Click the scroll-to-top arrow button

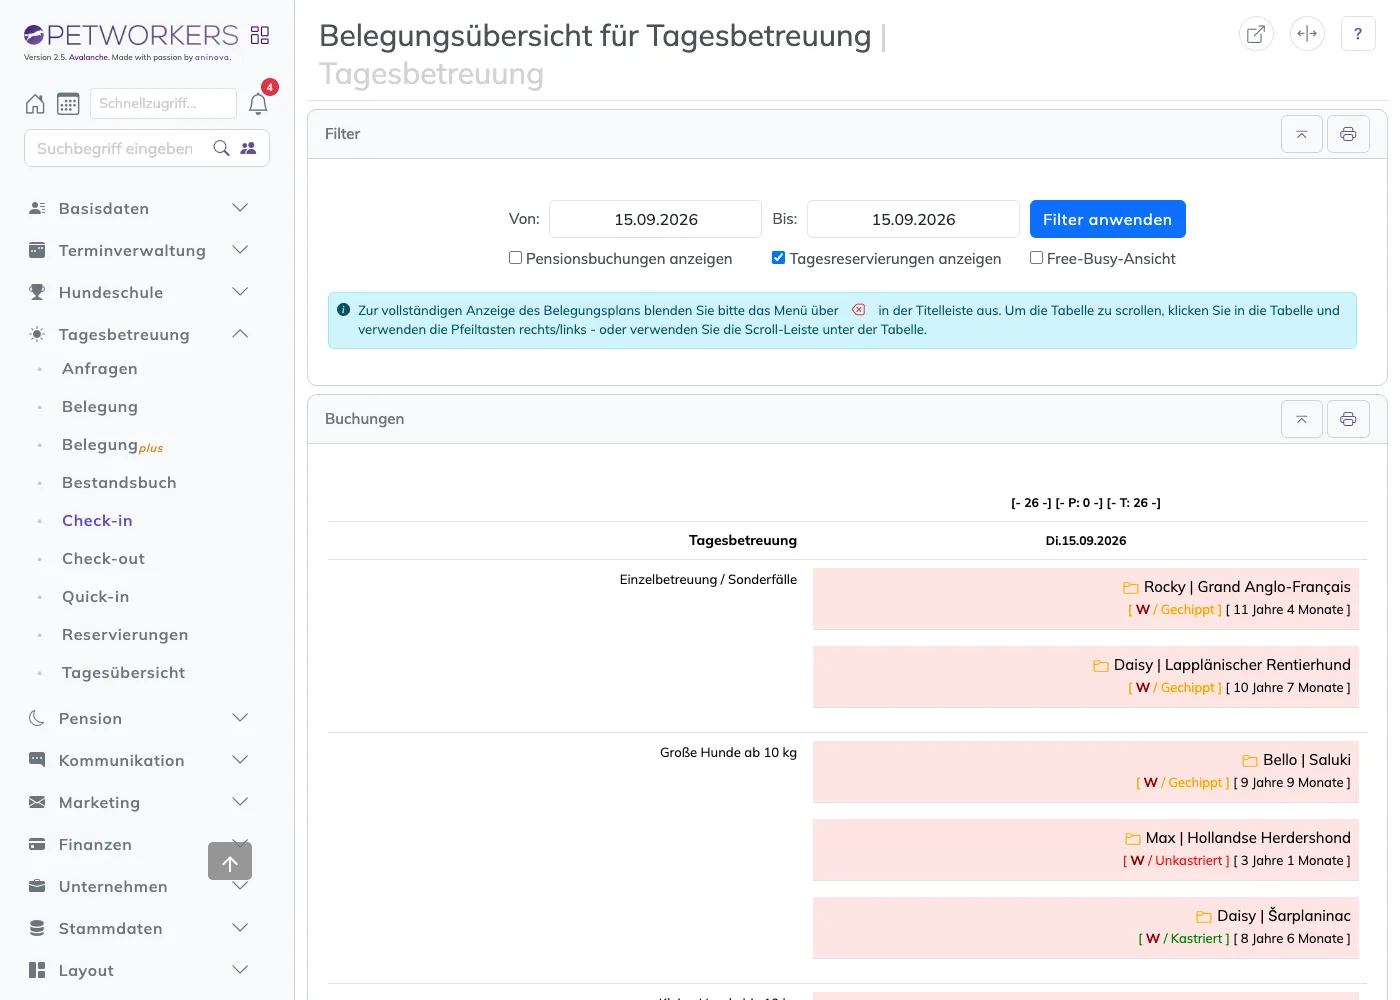coord(230,861)
